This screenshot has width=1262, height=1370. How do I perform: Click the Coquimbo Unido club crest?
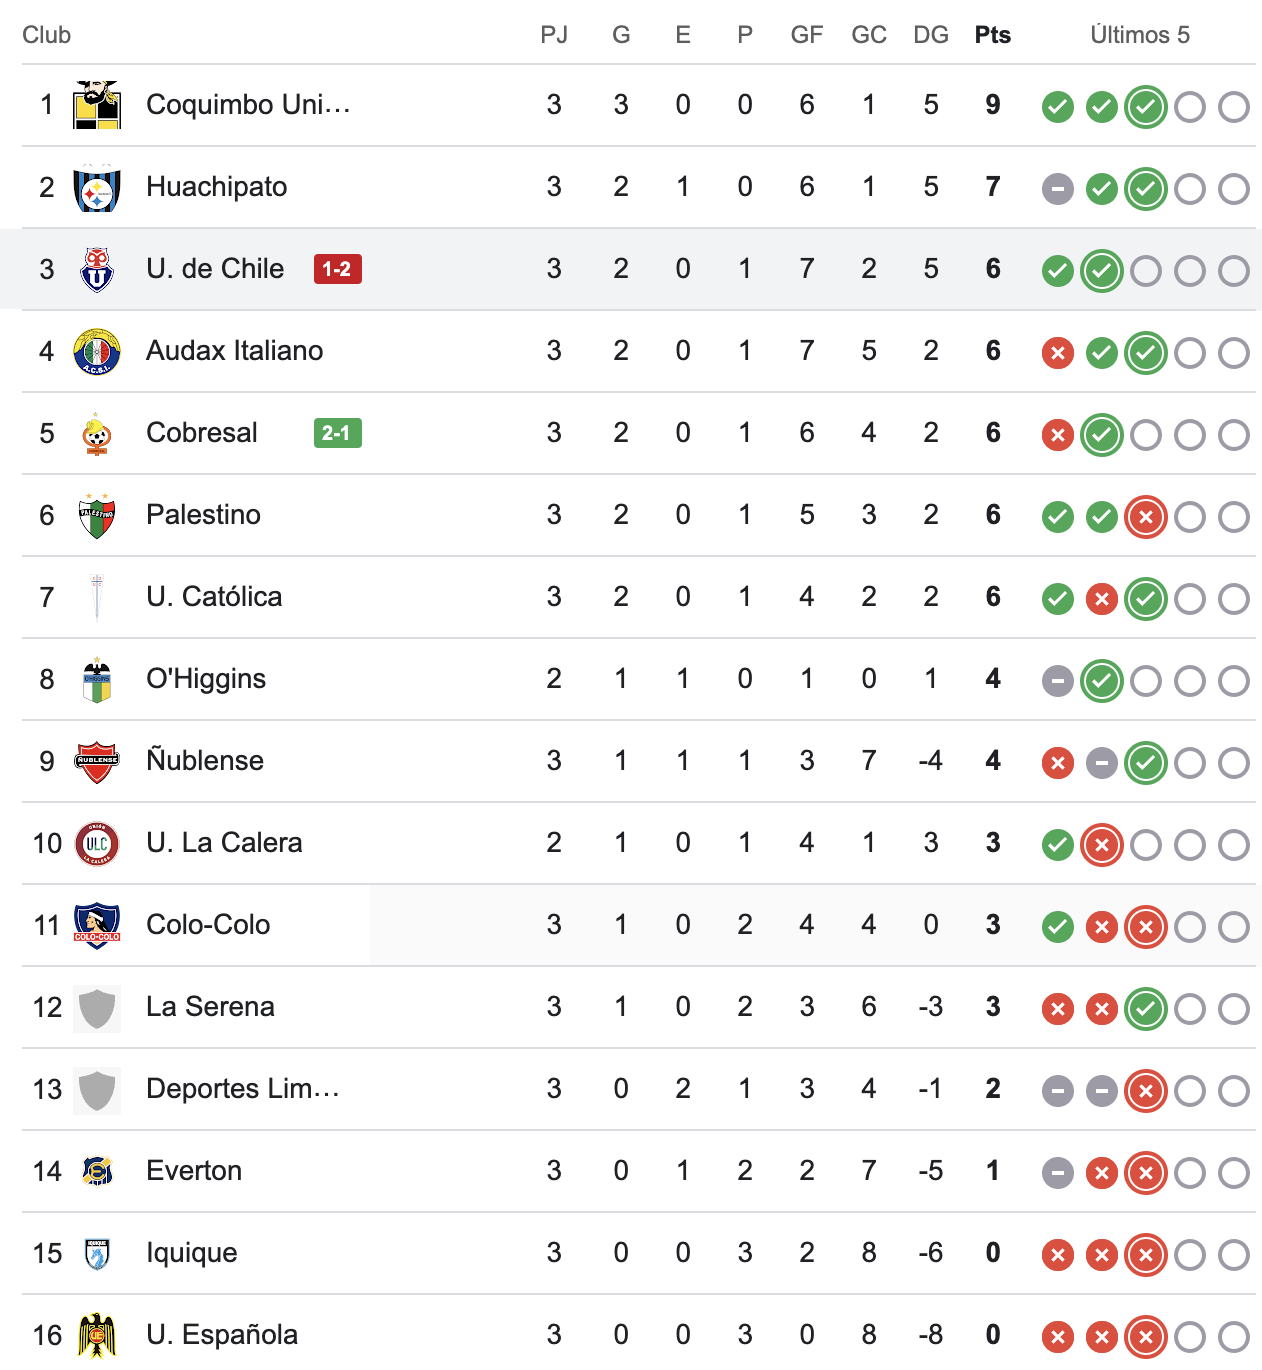pyautogui.click(x=97, y=105)
